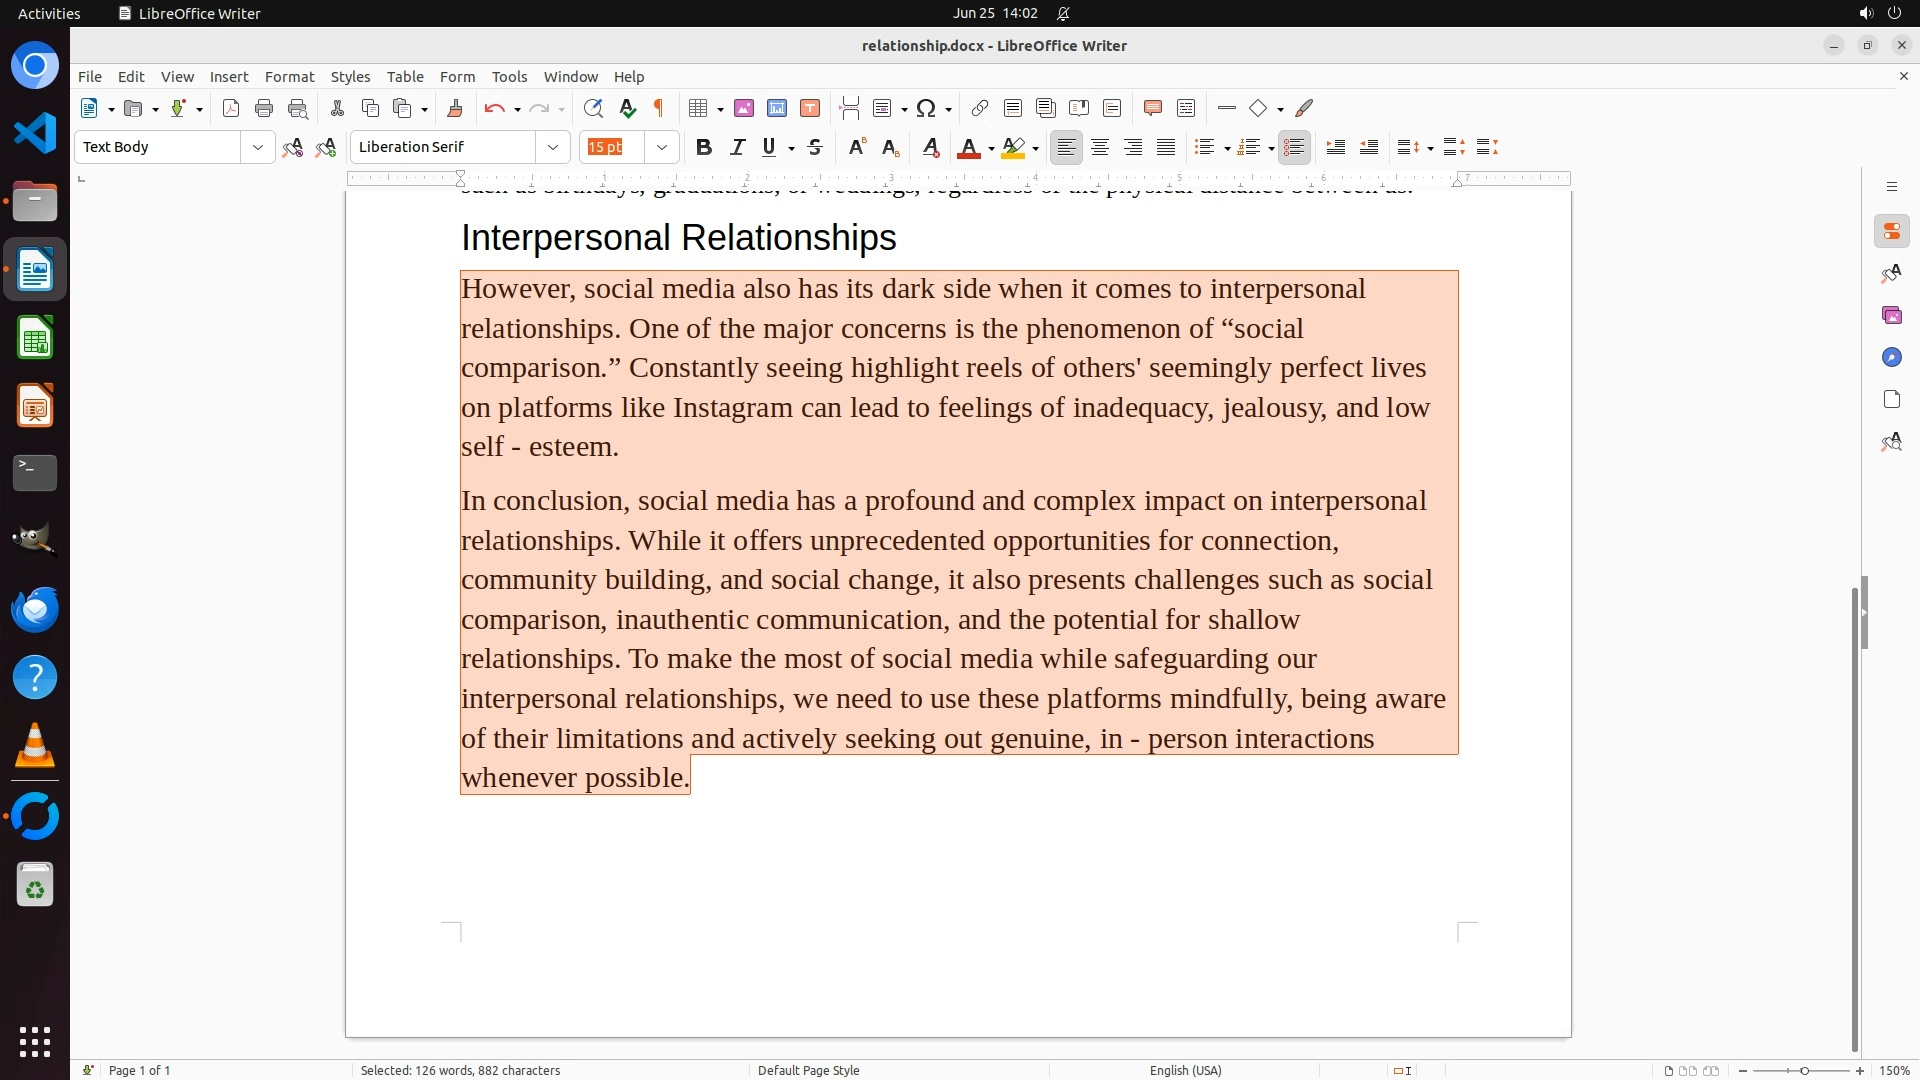Insert a special character (Omega)
The image size is (1920, 1080).
(x=926, y=108)
